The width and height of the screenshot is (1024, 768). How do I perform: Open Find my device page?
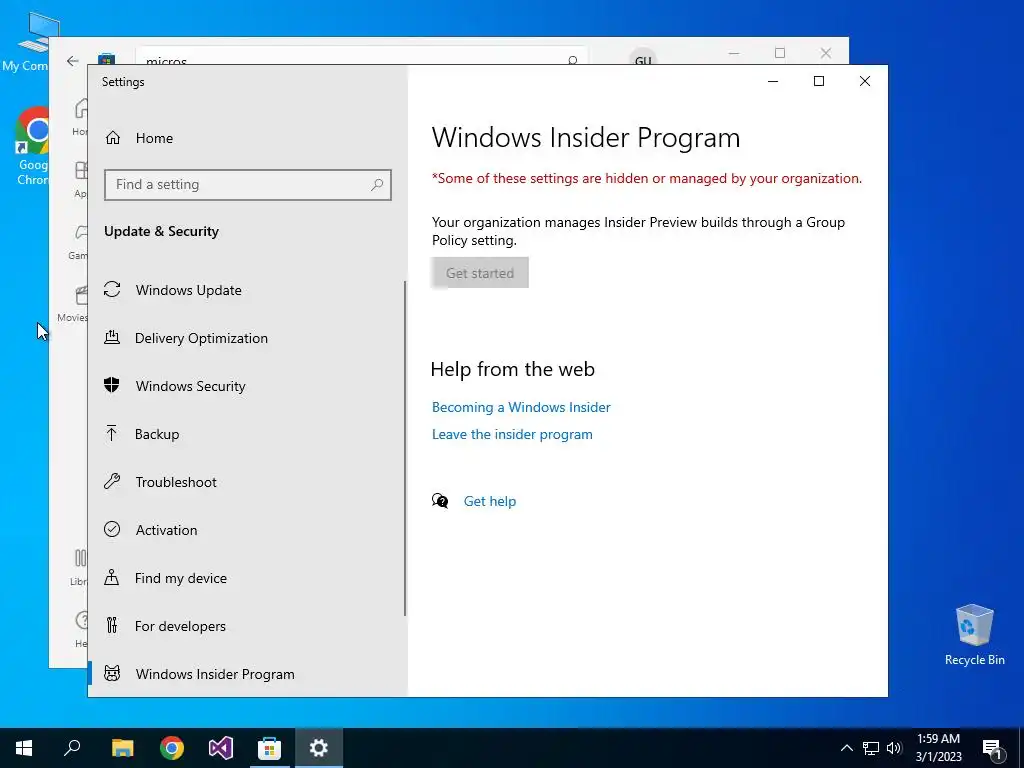tap(246, 578)
